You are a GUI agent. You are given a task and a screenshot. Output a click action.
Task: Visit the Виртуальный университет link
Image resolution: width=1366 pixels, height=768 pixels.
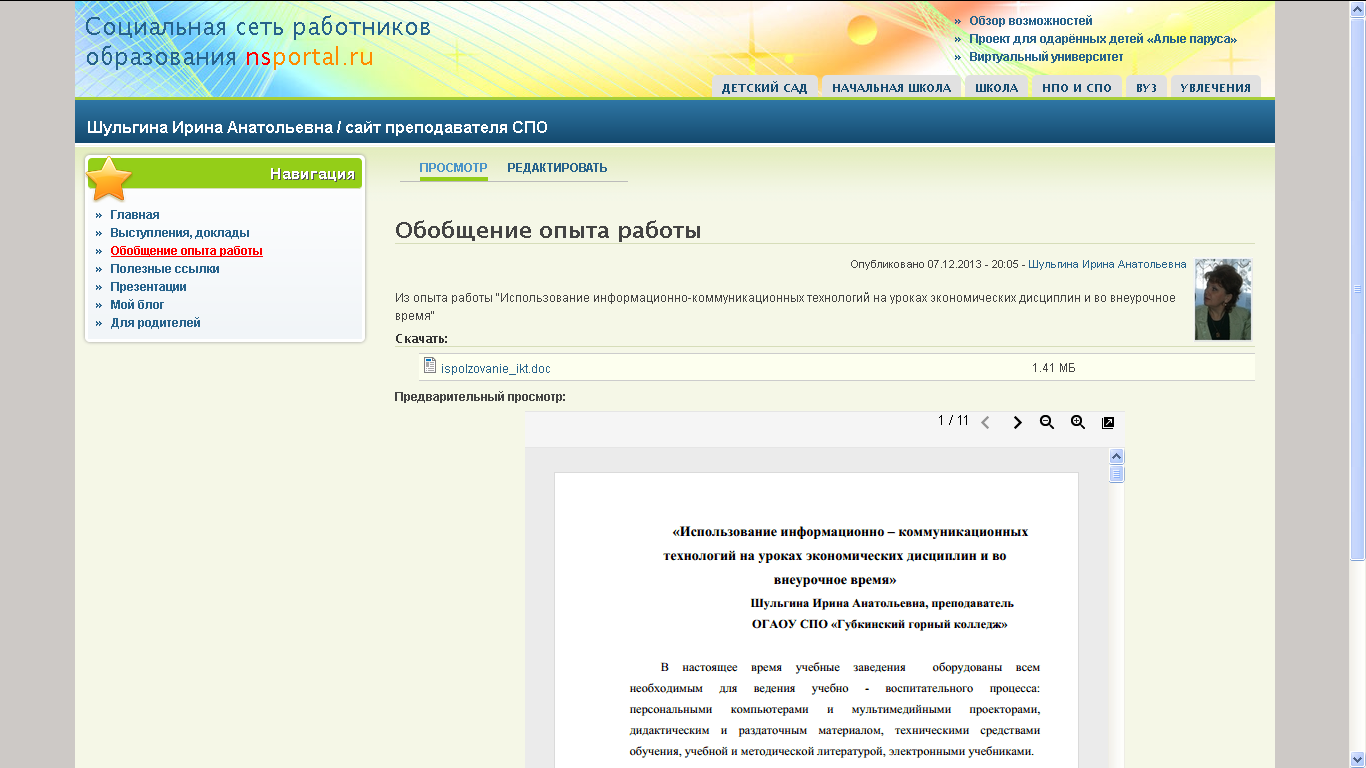click(x=1046, y=57)
